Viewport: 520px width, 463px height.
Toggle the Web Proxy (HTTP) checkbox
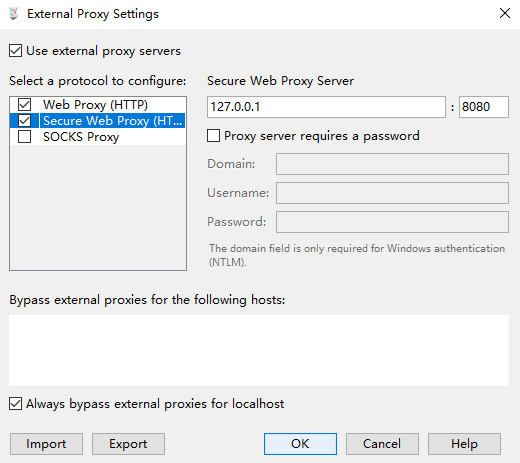(x=25, y=105)
